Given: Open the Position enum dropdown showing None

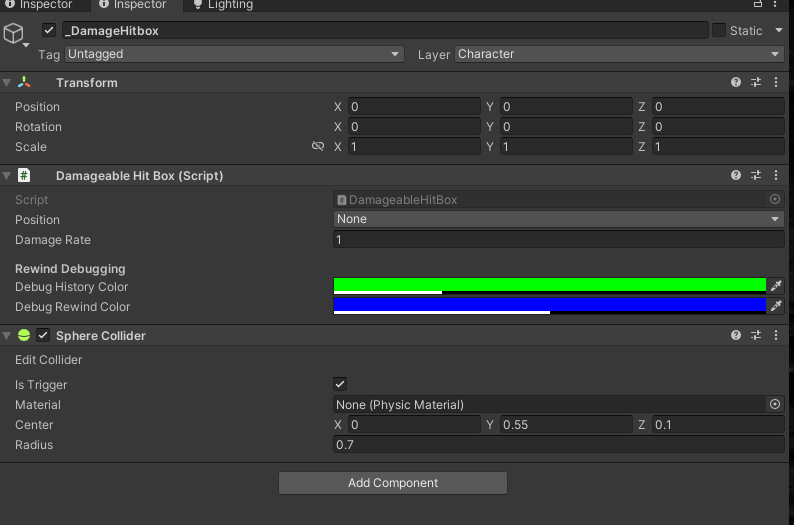Looking at the screenshot, I should pos(559,219).
